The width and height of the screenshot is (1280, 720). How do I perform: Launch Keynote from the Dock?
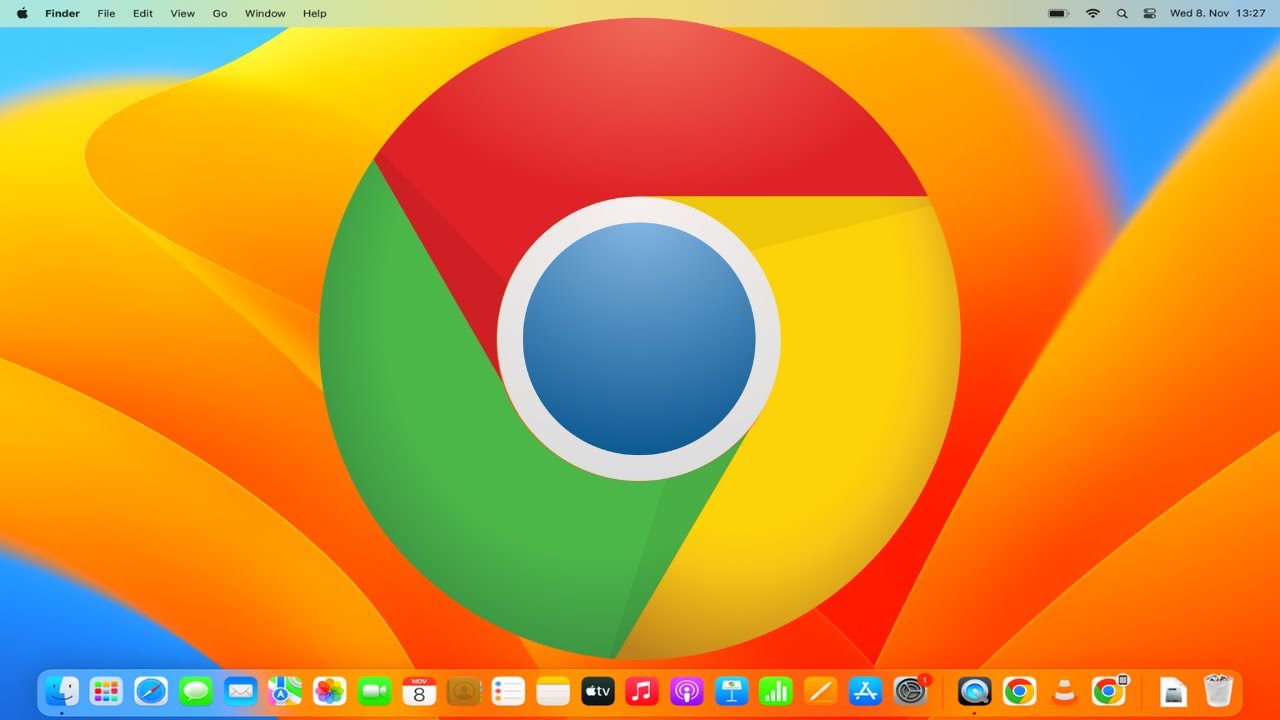(731, 690)
